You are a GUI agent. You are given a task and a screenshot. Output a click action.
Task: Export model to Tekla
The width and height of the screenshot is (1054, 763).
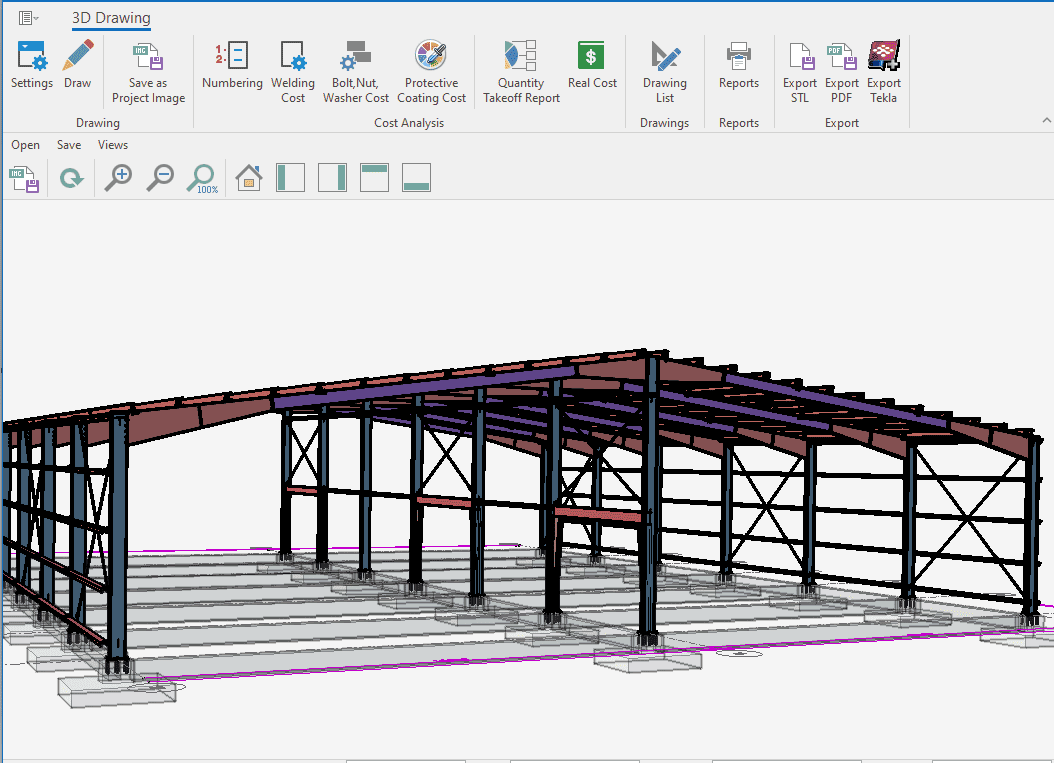click(884, 72)
